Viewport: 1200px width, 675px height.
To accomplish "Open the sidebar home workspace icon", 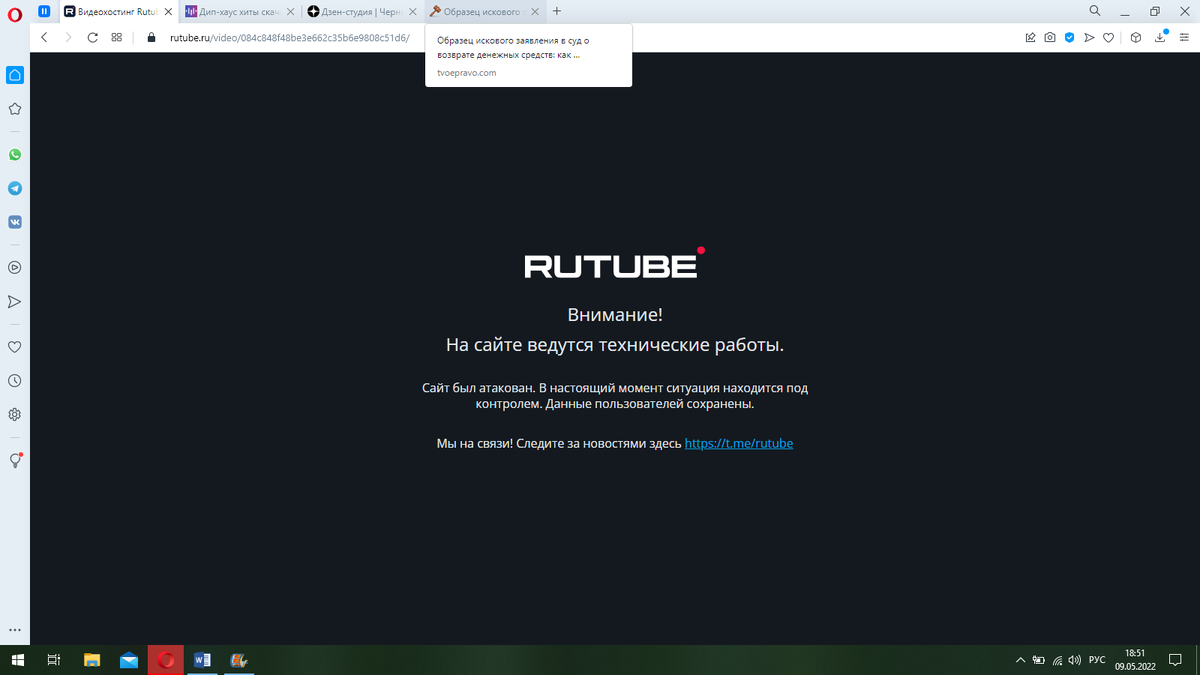I will [x=15, y=75].
